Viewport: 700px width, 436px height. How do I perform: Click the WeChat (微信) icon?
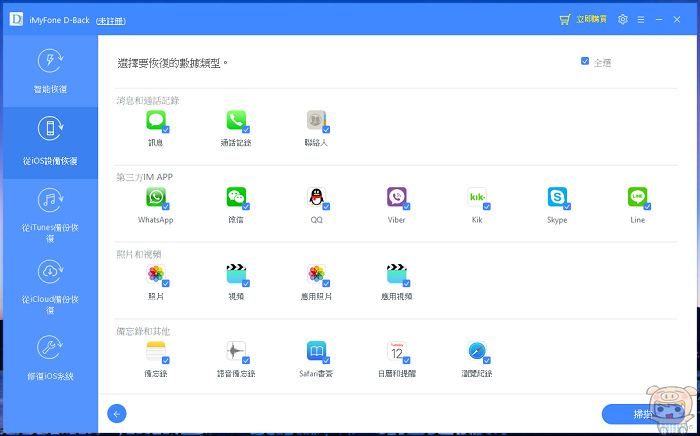tap(236, 197)
